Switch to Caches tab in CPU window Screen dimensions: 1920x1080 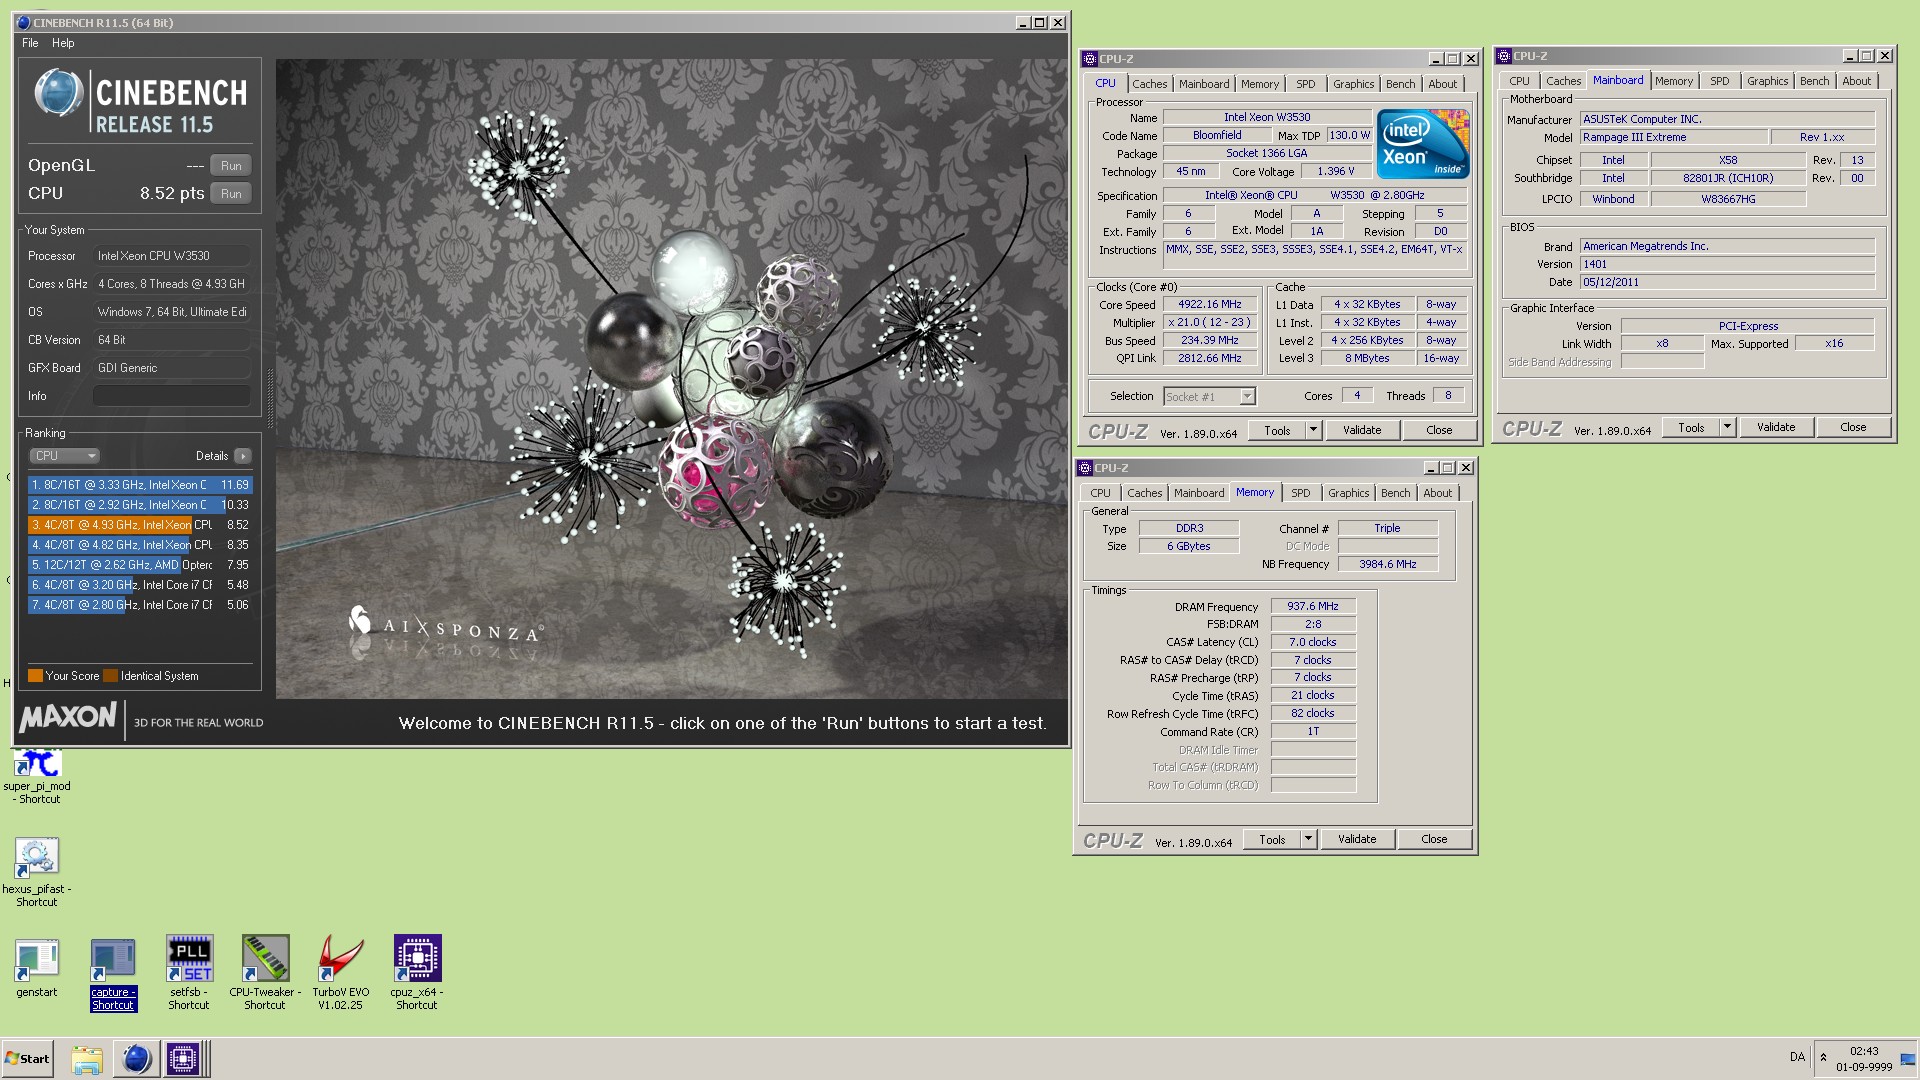tap(1149, 84)
